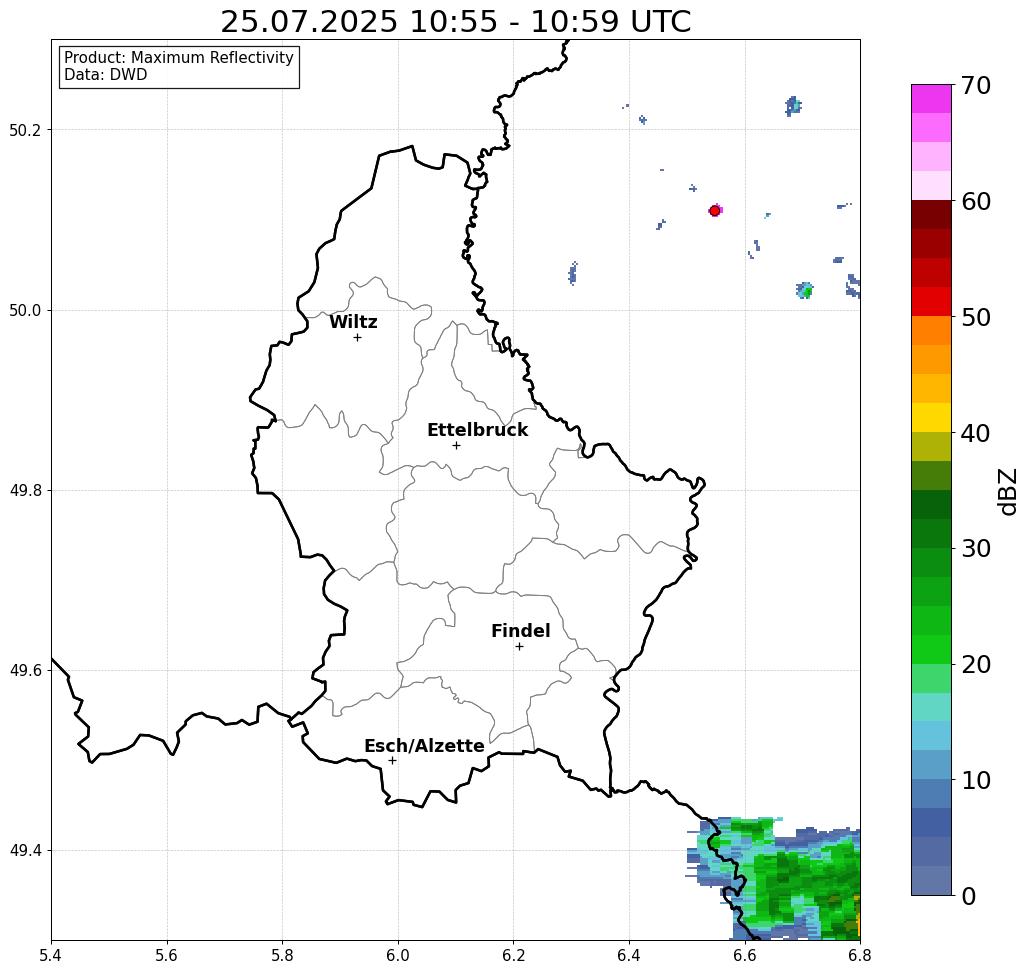Click the 0 label on the colorbar
The width and height of the screenshot is (1029, 973).
coord(969,896)
